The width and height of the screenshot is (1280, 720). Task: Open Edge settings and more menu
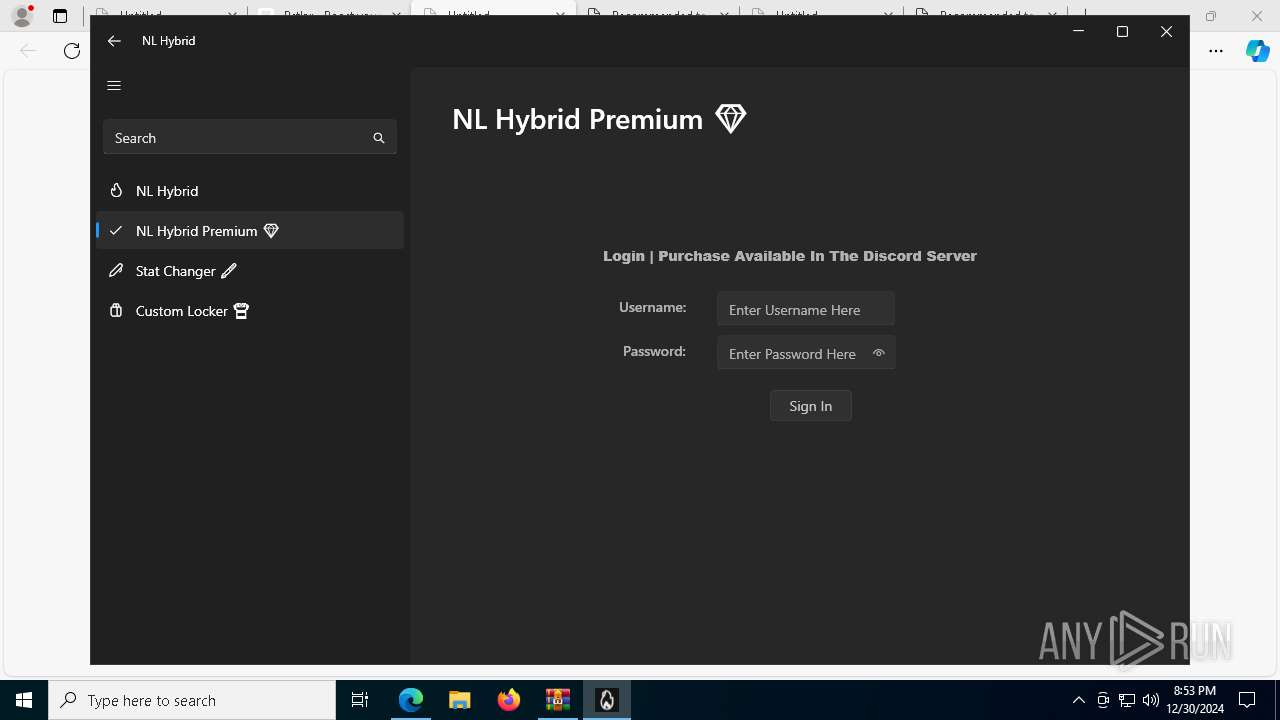point(1216,51)
